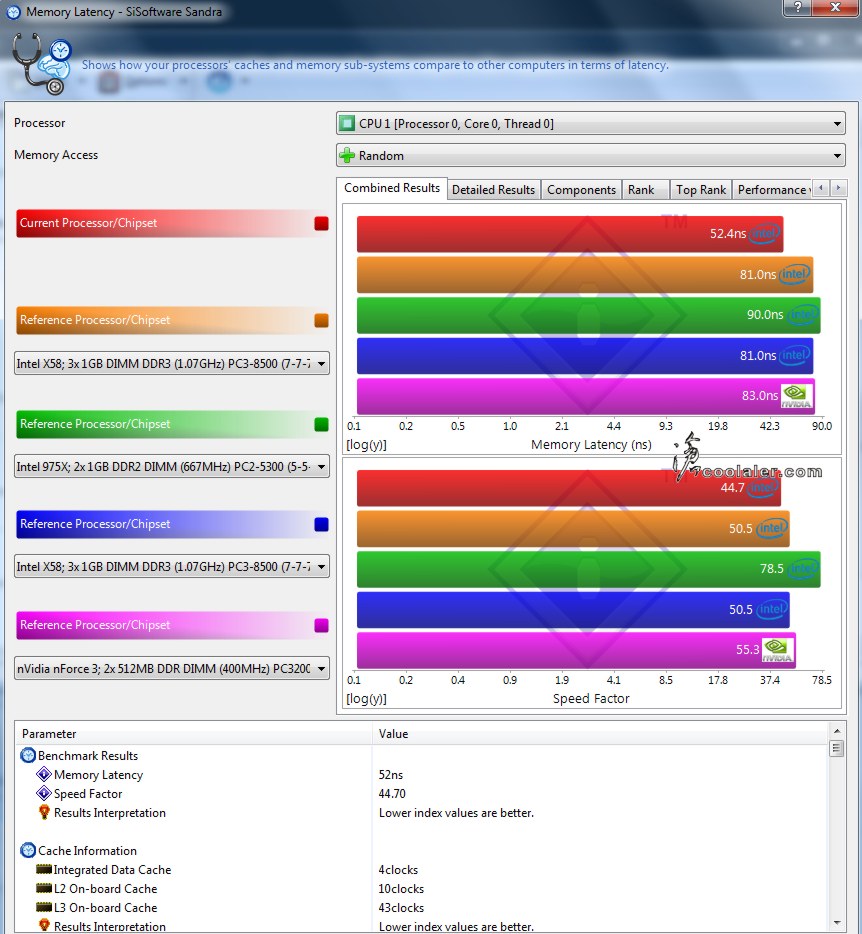Click the Speed Factor diamond icon in list
Screen dimensions: 862x934
pyautogui.click(x=43, y=793)
